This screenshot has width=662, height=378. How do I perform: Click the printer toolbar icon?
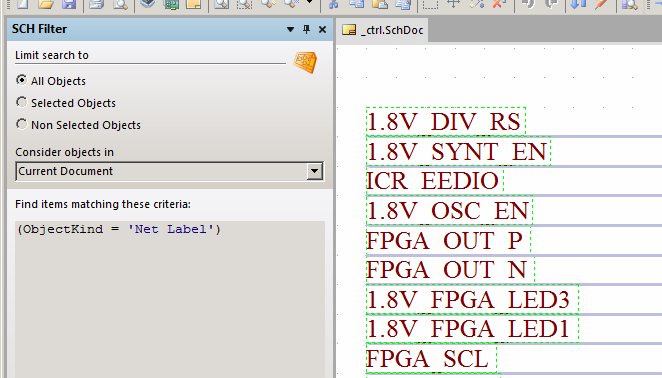point(97,4)
